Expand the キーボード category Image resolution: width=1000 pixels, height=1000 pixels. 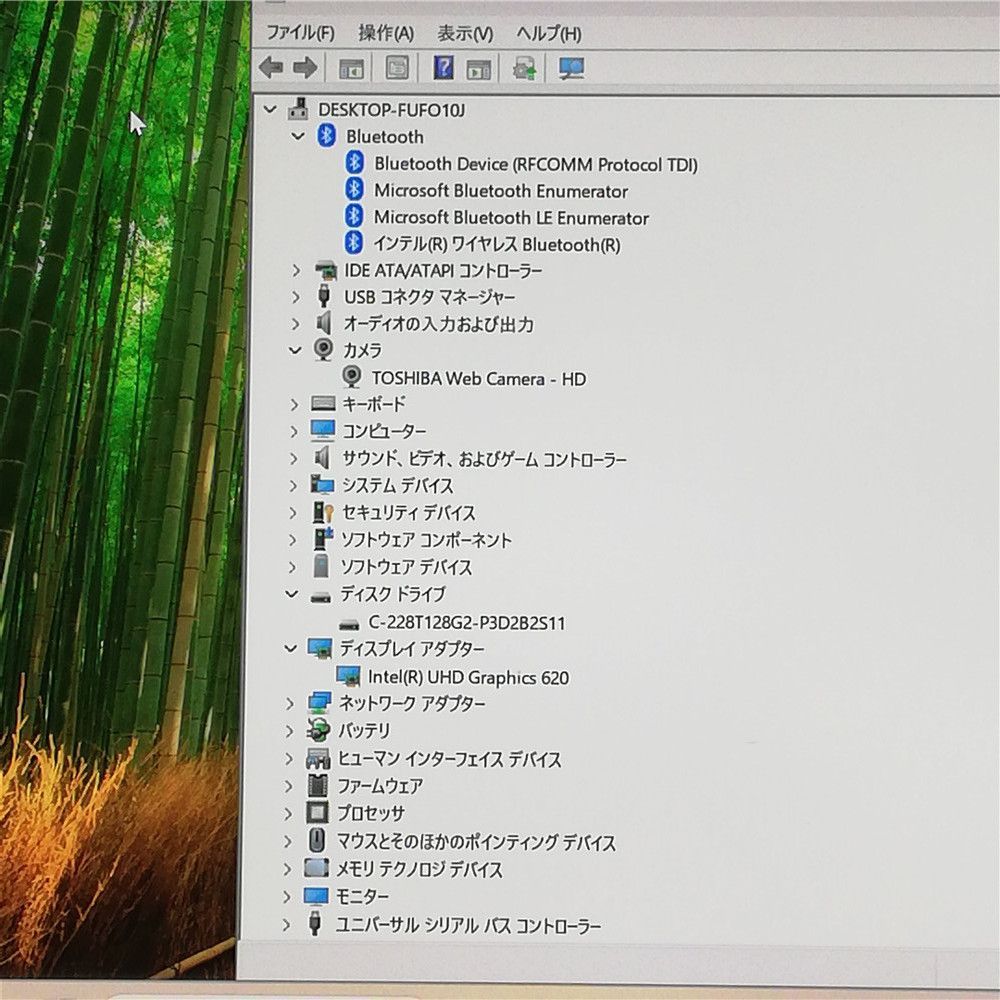pos(294,404)
